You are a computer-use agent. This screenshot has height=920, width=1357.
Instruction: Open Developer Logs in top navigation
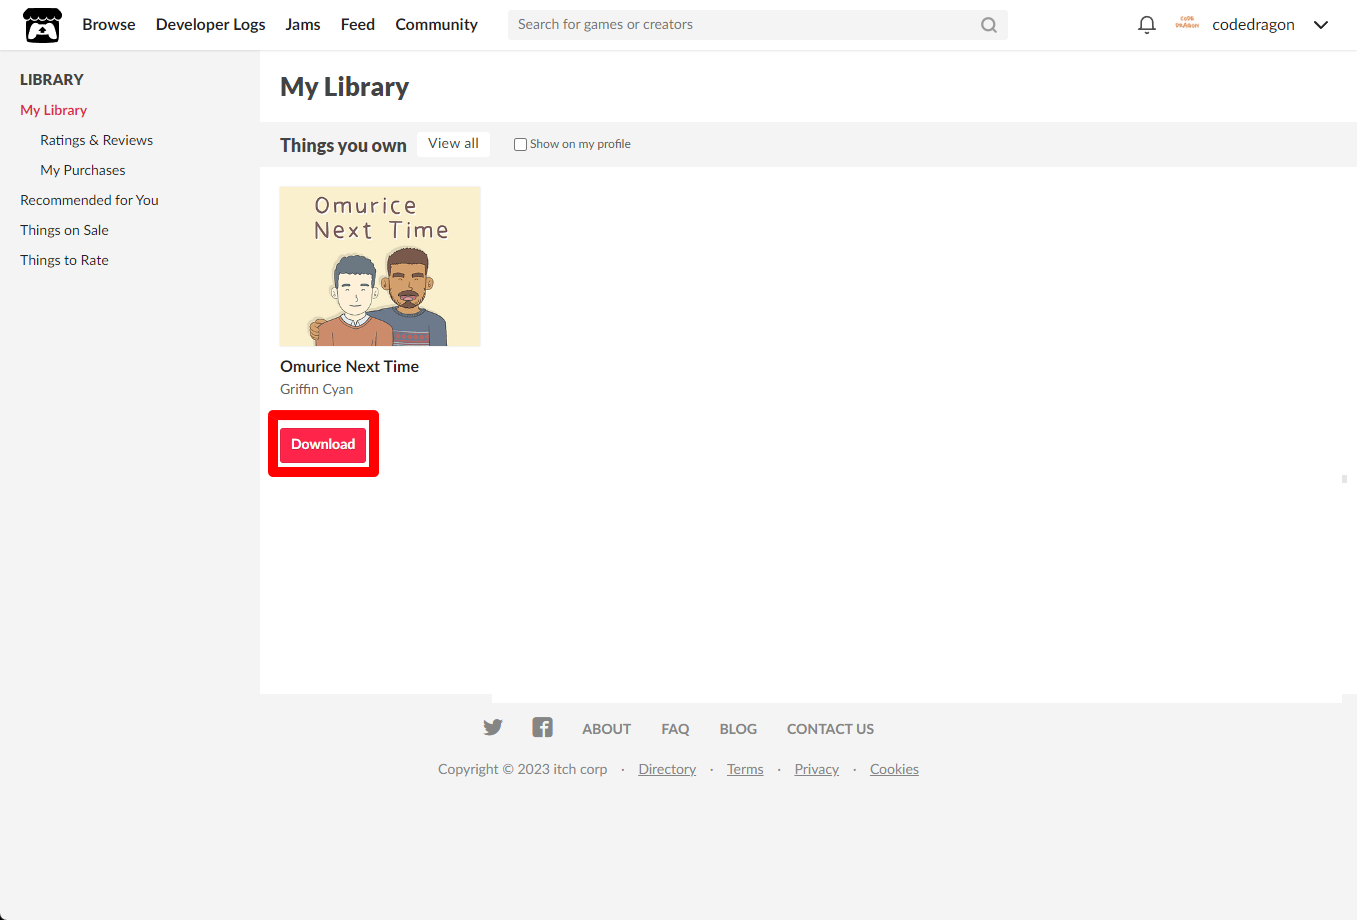click(x=211, y=24)
